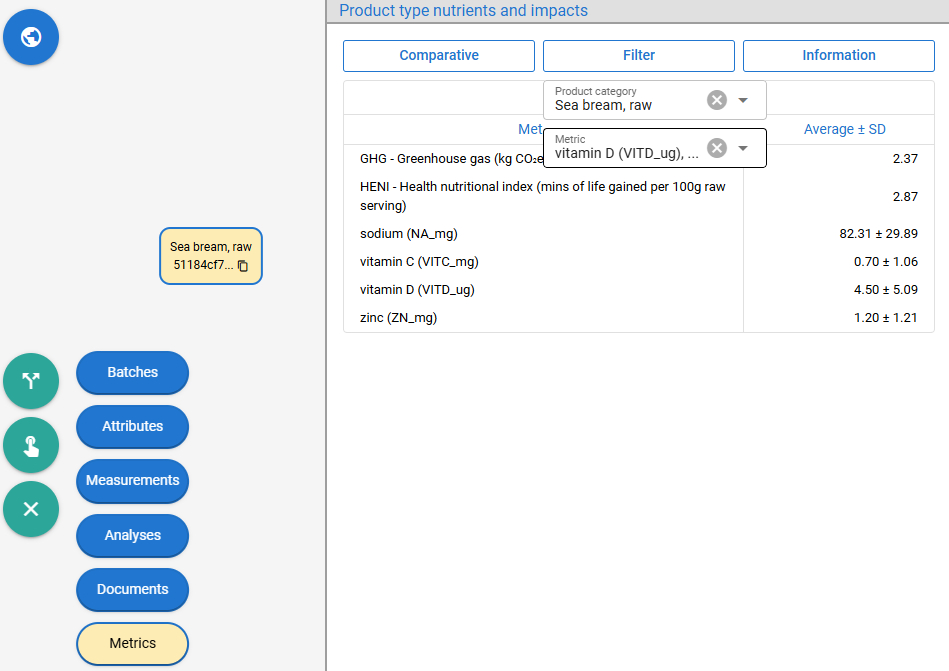This screenshot has width=949, height=671.
Task: Open the Information tab
Action: (x=839, y=56)
